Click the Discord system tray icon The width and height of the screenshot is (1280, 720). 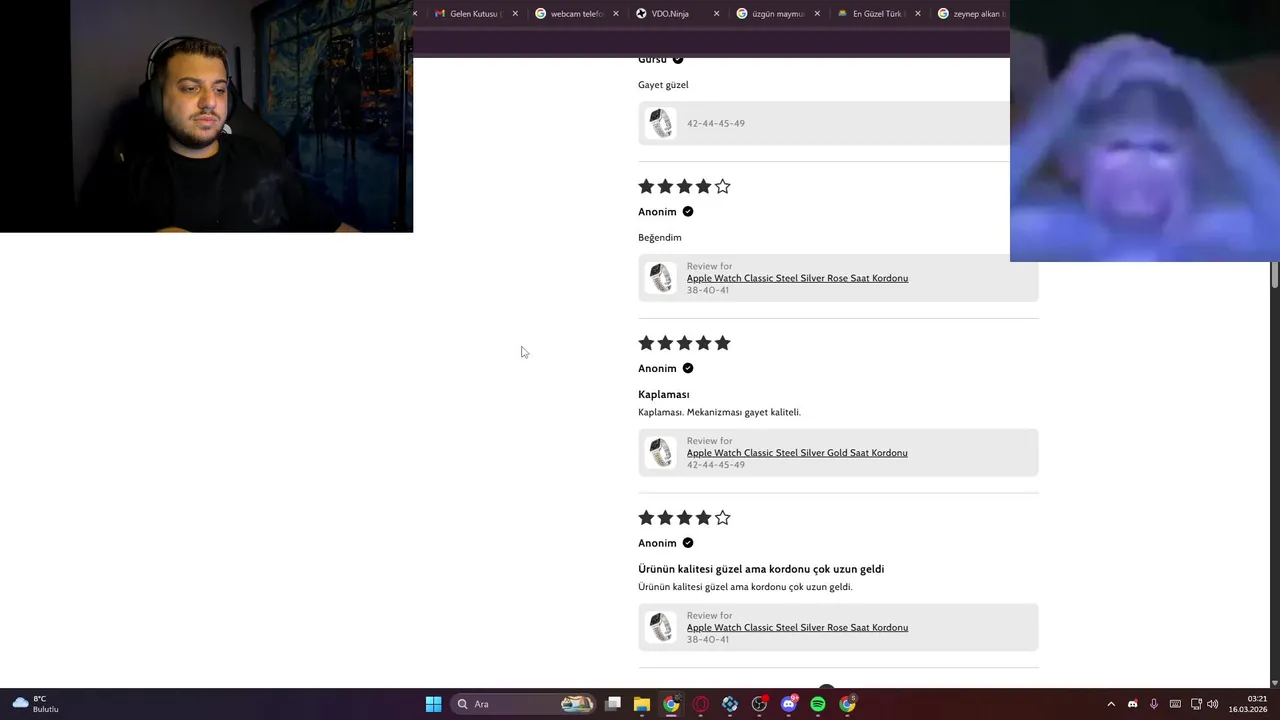(1132, 704)
